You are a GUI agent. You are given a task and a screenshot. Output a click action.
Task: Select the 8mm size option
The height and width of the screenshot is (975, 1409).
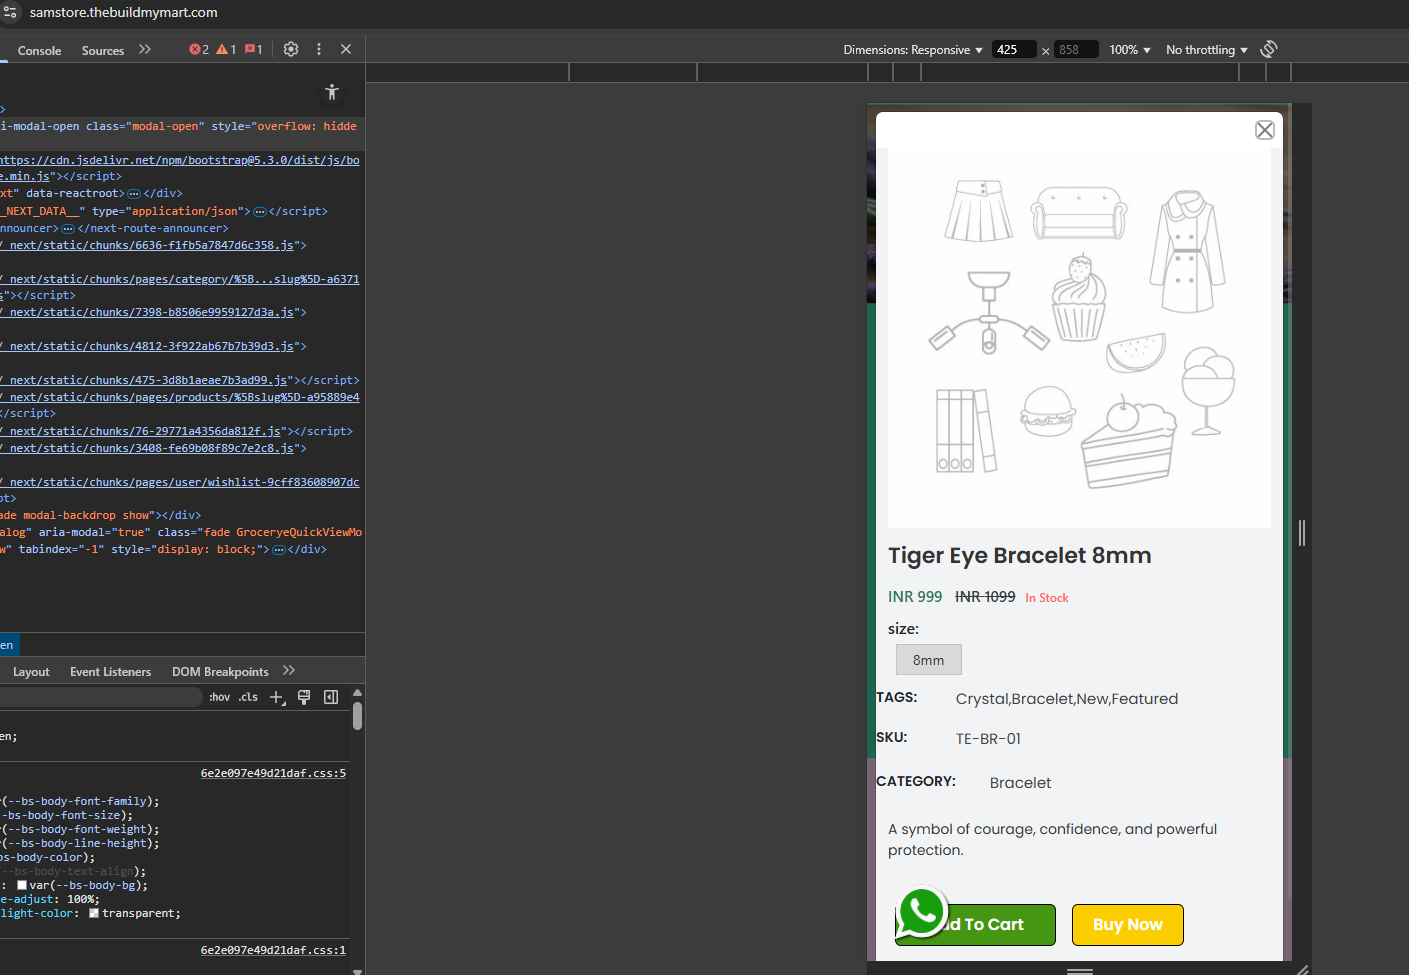click(x=928, y=660)
